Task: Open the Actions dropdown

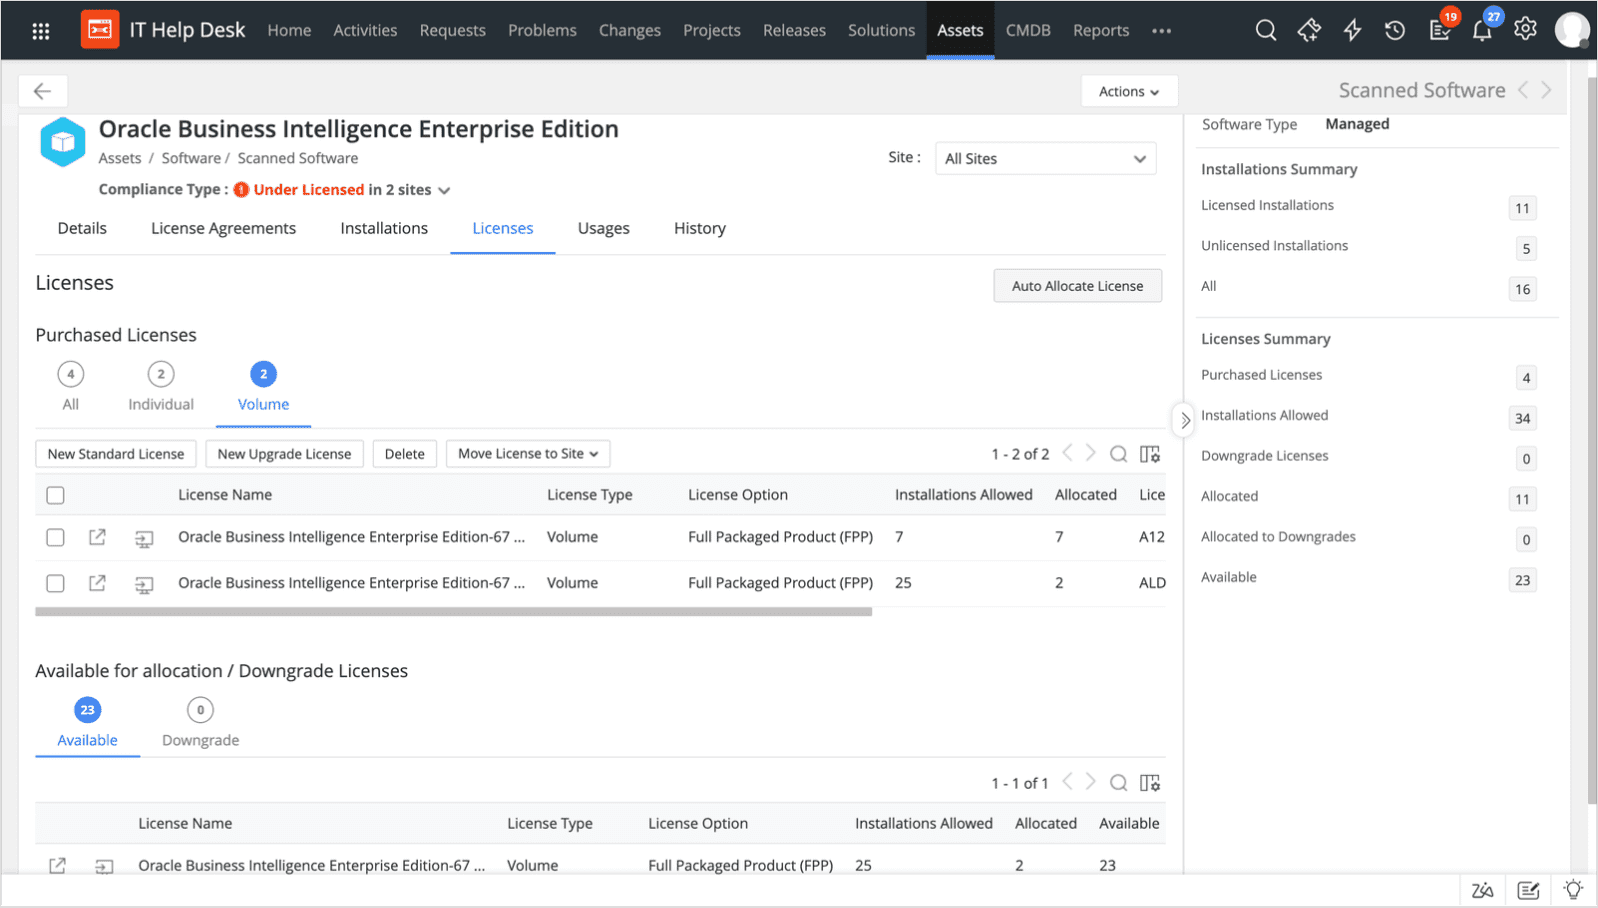Action: 1129,91
